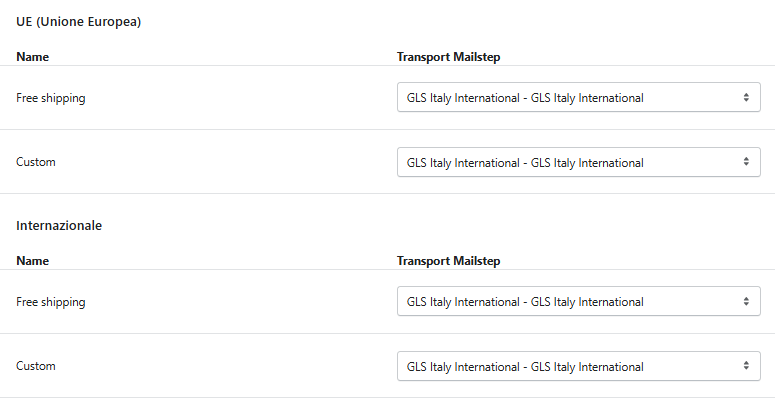The image size is (775, 407).
Task: Click the Transport Mailstep header under Internazionale
Action: tap(448, 261)
